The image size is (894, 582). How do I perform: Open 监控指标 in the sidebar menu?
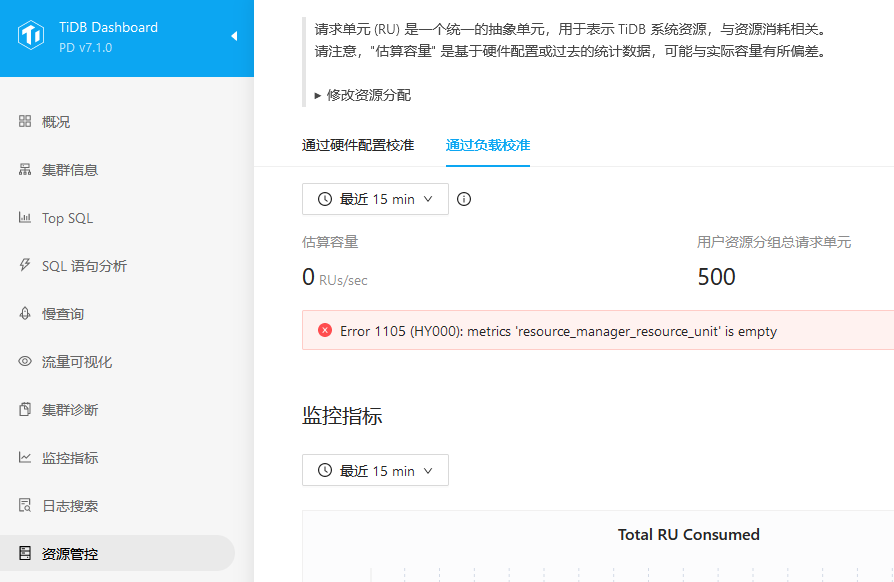pos(70,458)
